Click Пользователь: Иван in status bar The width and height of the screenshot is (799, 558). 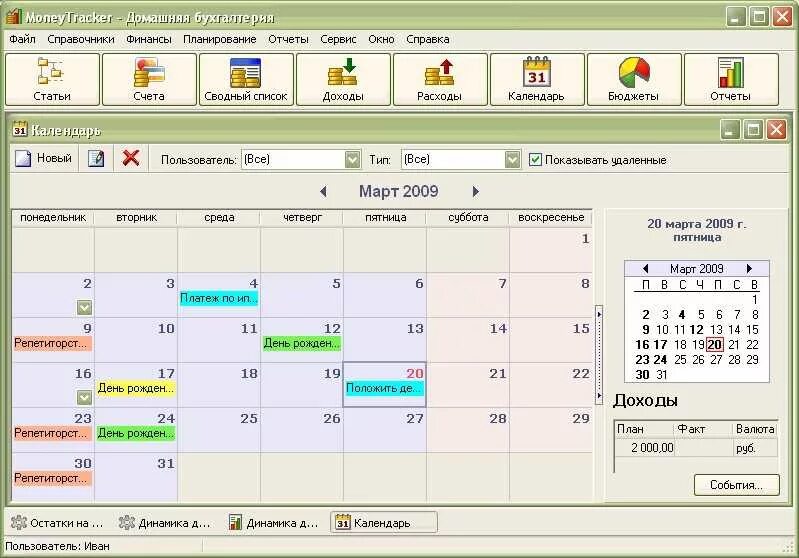(x=57, y=546)
